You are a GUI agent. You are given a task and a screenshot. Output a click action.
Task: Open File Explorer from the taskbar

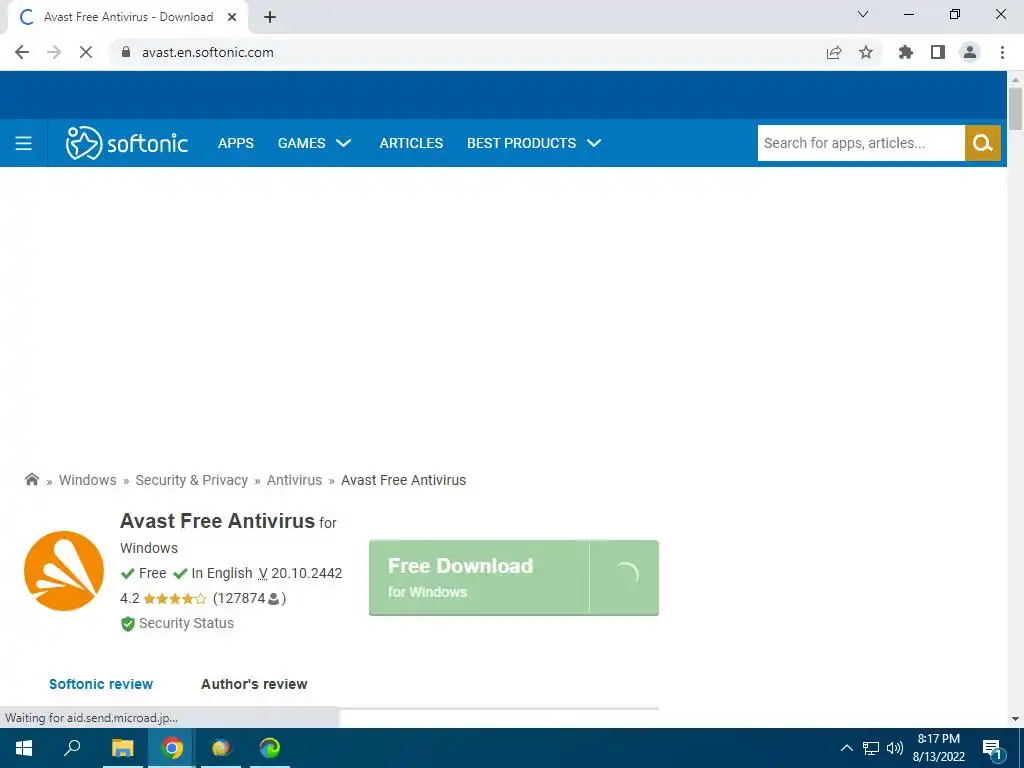(x=122, y=748)
